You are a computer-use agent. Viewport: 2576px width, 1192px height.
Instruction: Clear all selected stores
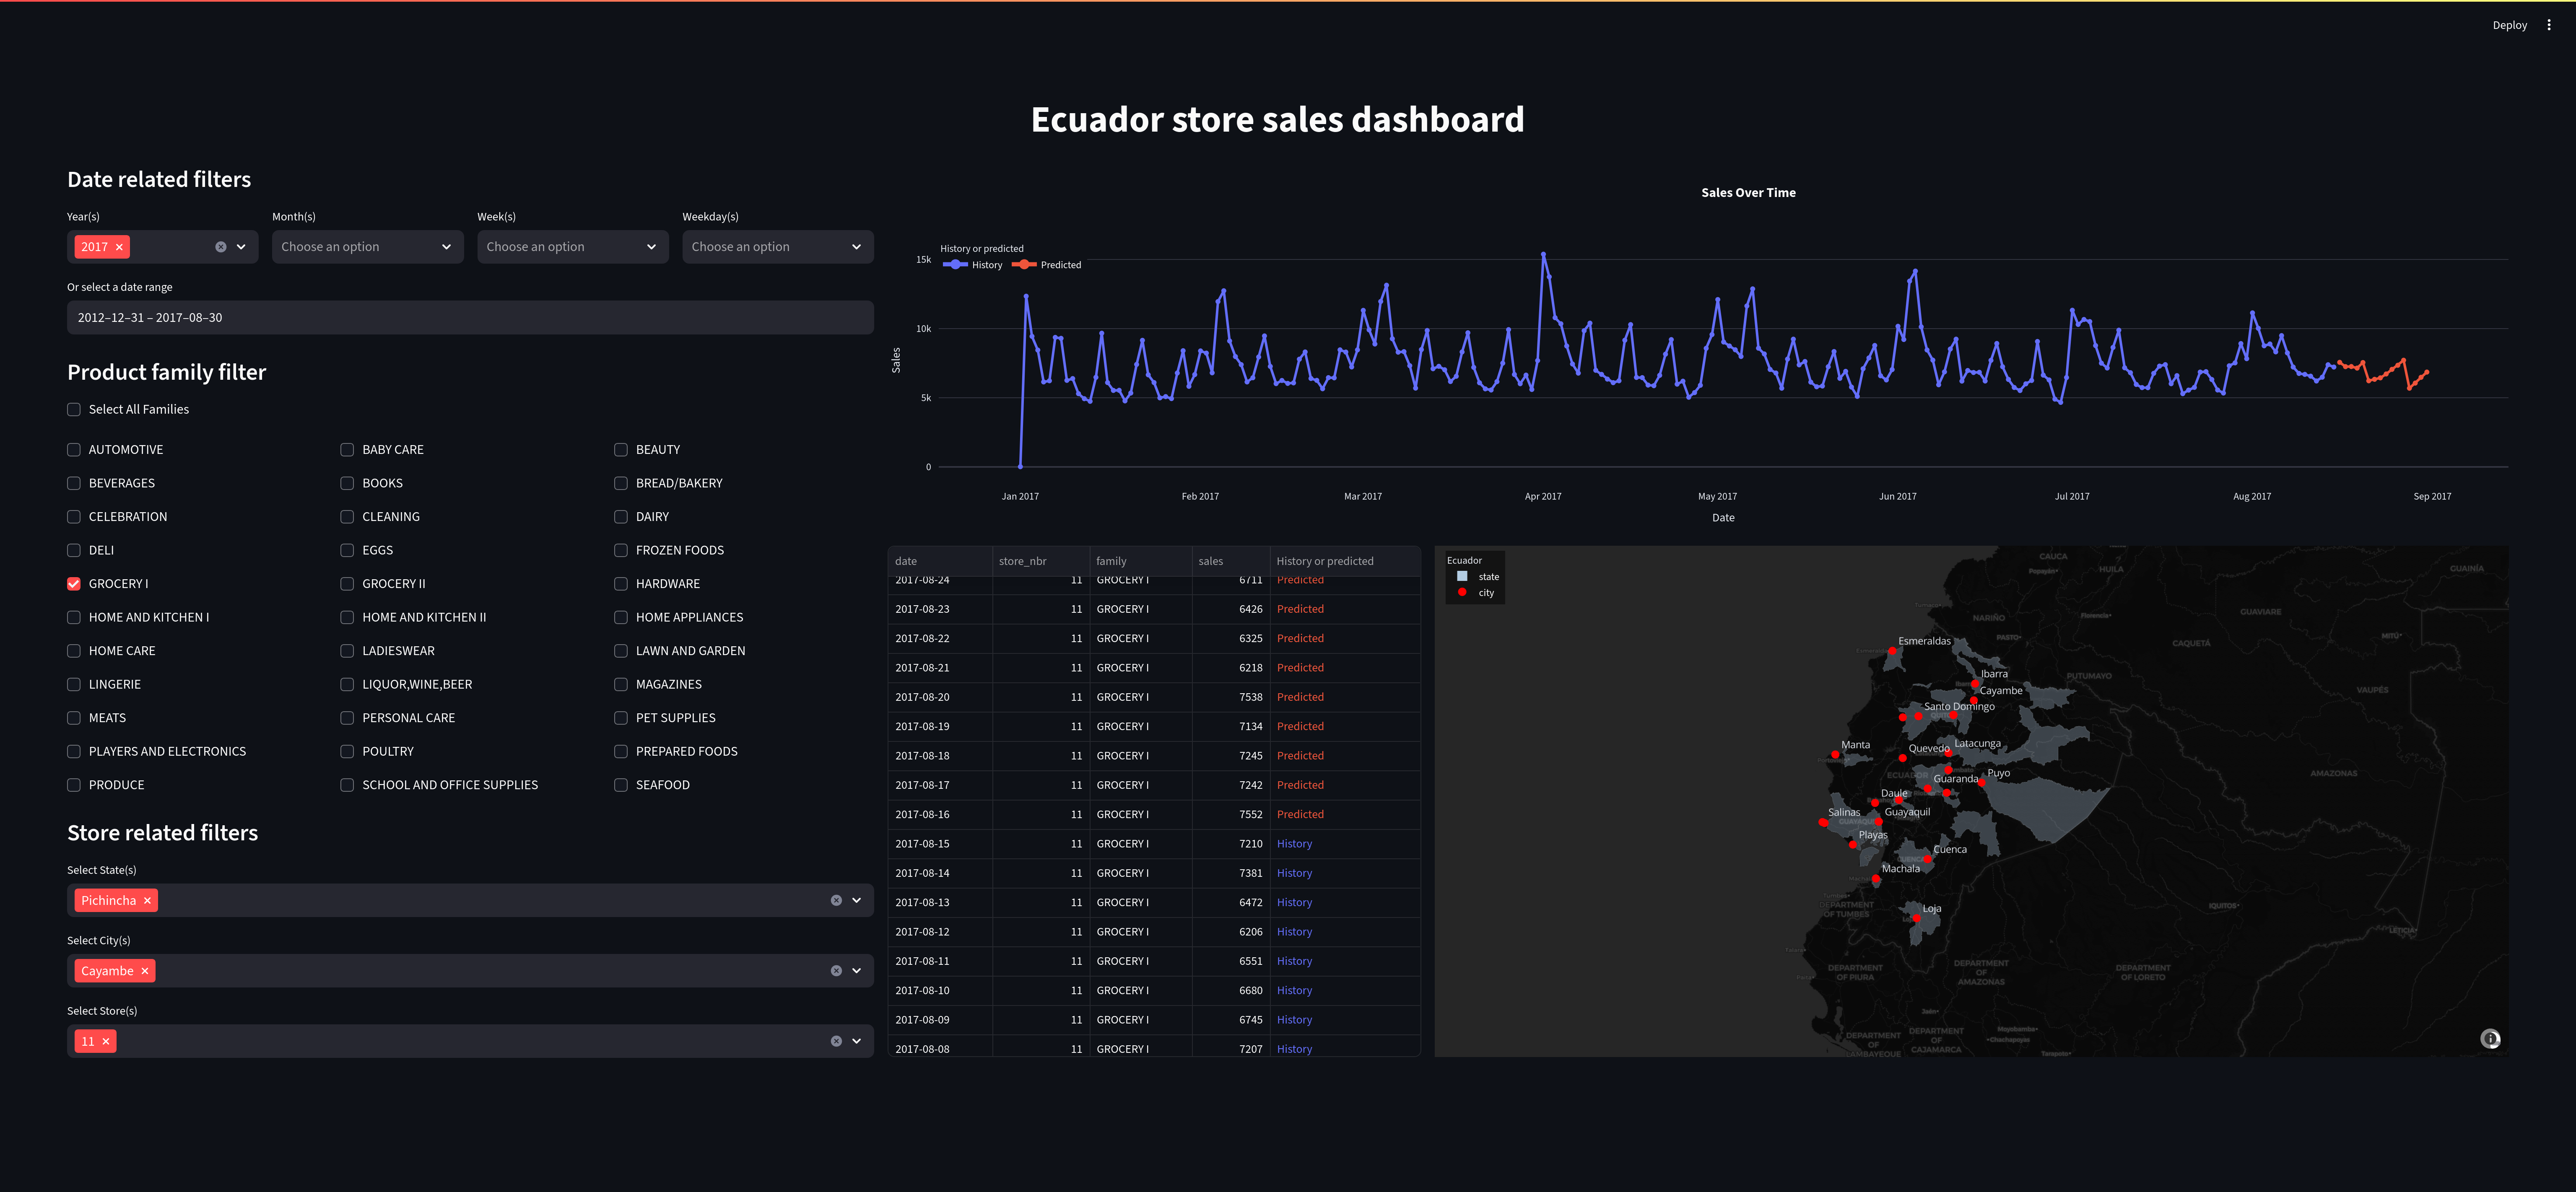(836, 1042)
